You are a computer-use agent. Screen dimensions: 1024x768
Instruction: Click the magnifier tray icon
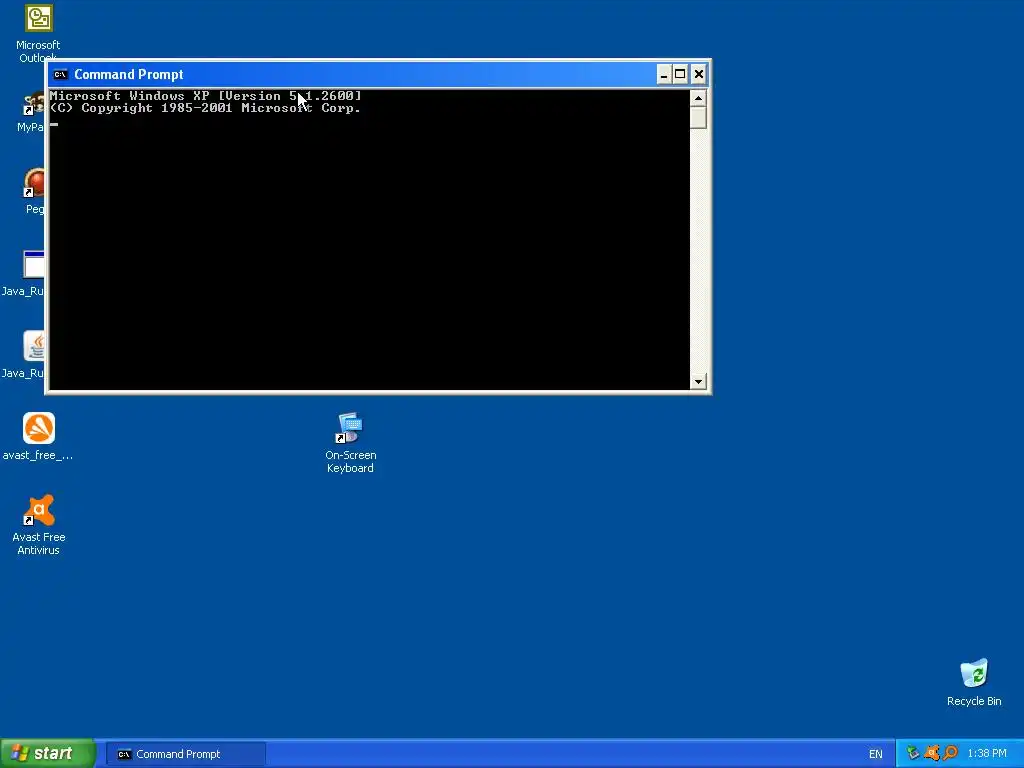[x=950, y=754]
